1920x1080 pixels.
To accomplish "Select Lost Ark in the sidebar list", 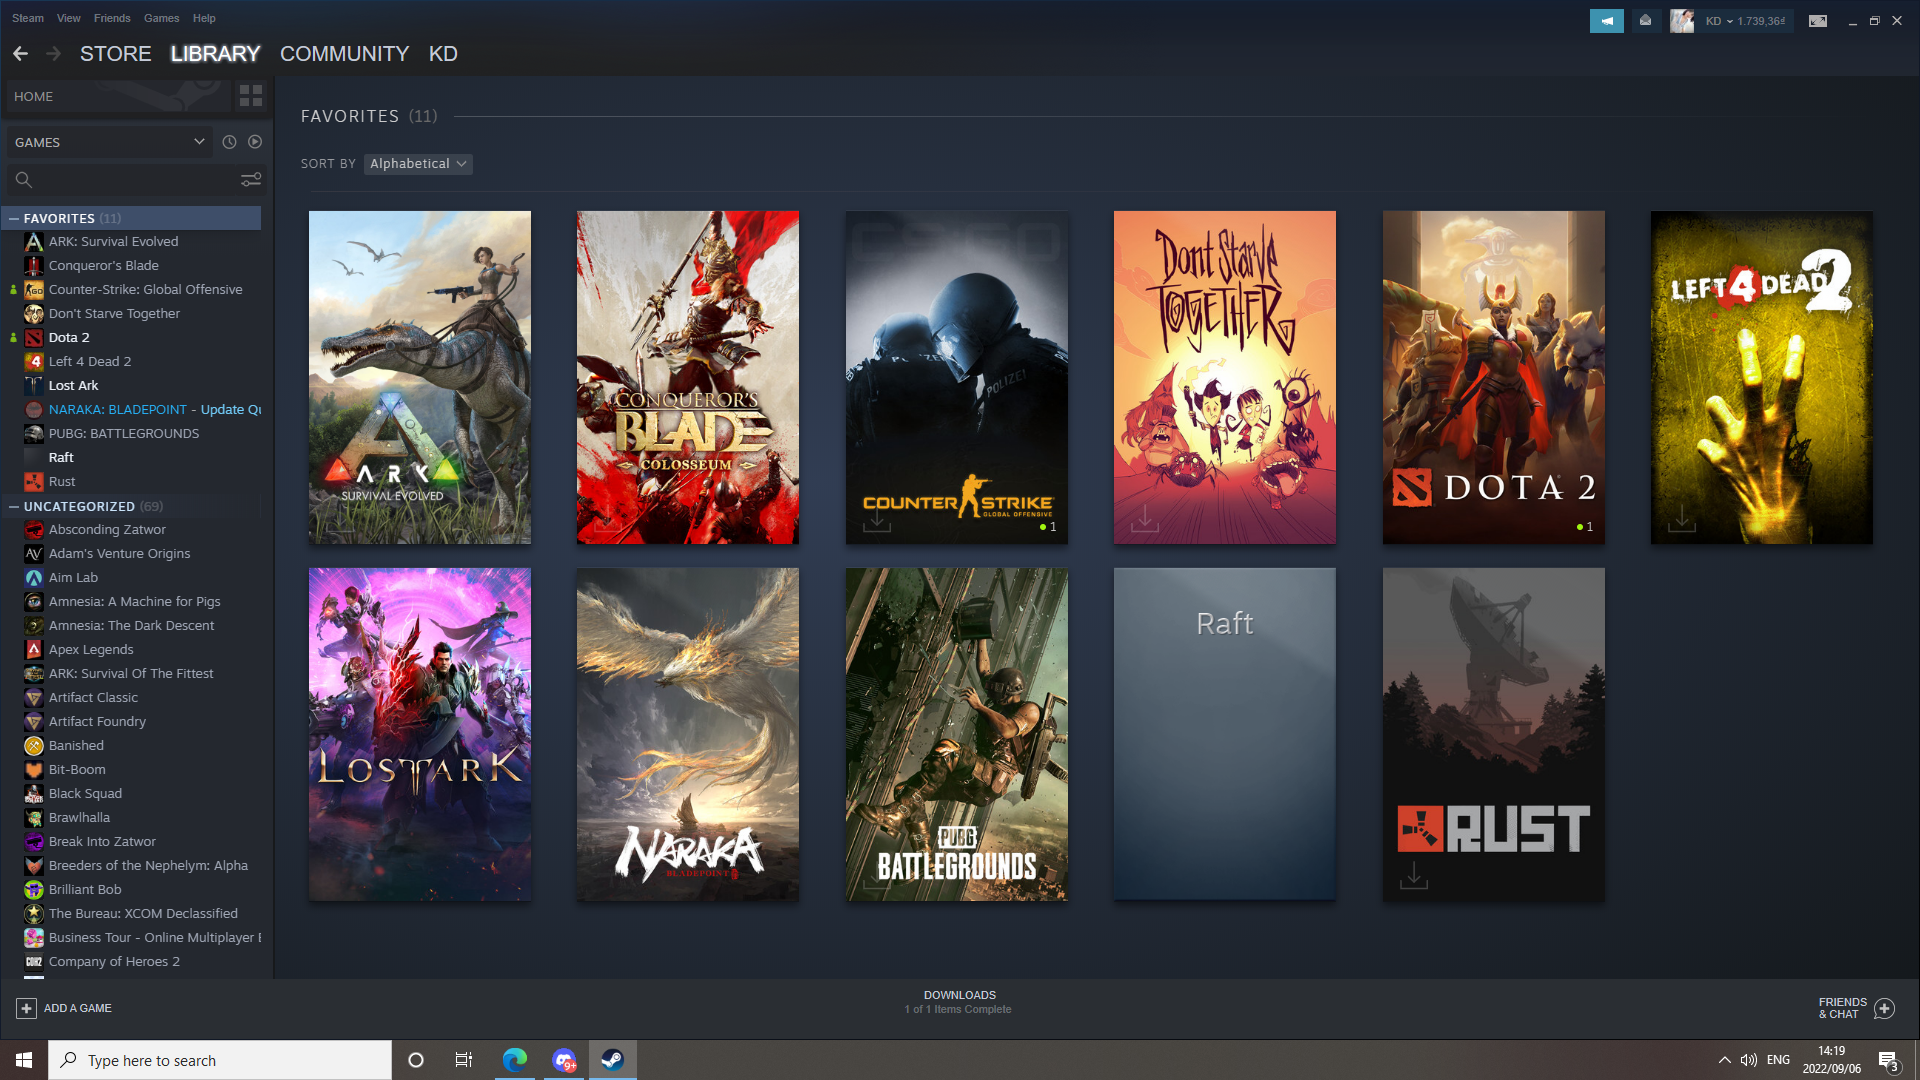I will coord(73,385).
